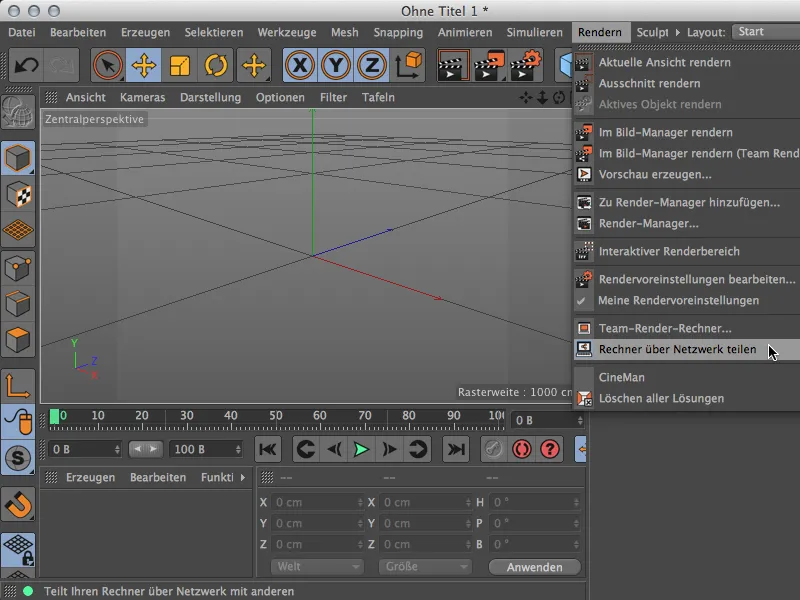The height and width of the screenshot is (600, 800).
Task: Enable the Axis mode icon
Action: point(18,386)
